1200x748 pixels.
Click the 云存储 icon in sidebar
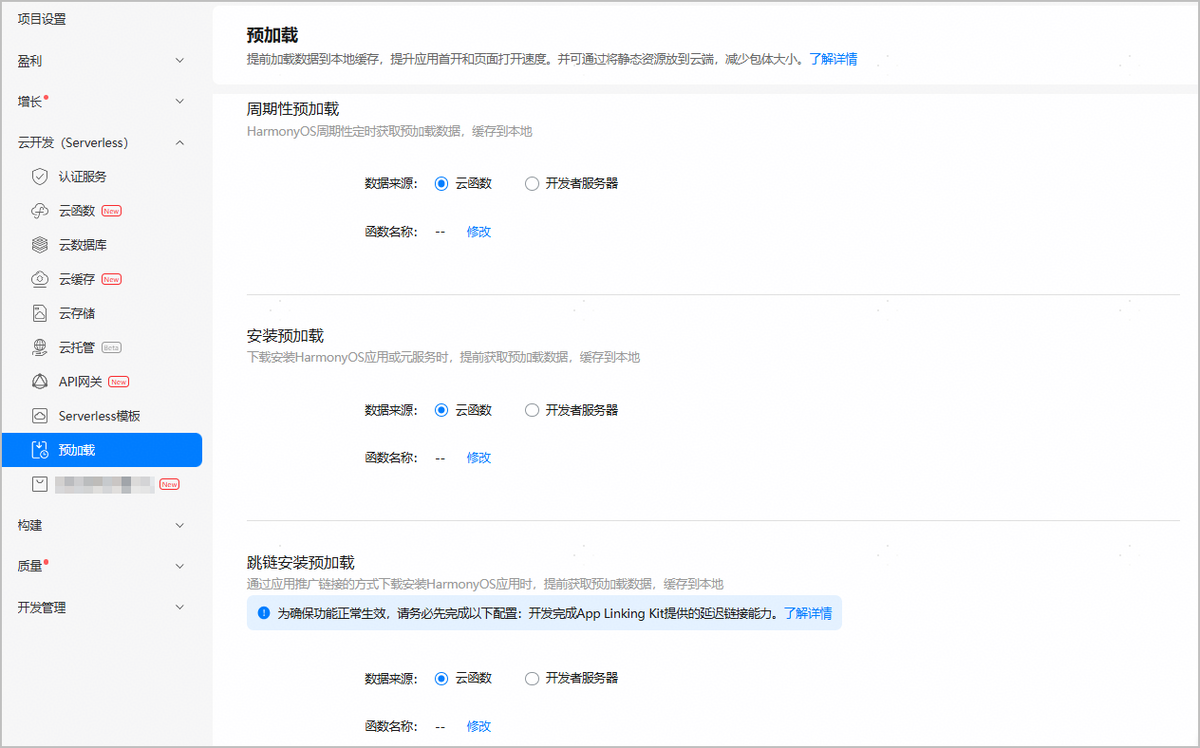40,313
